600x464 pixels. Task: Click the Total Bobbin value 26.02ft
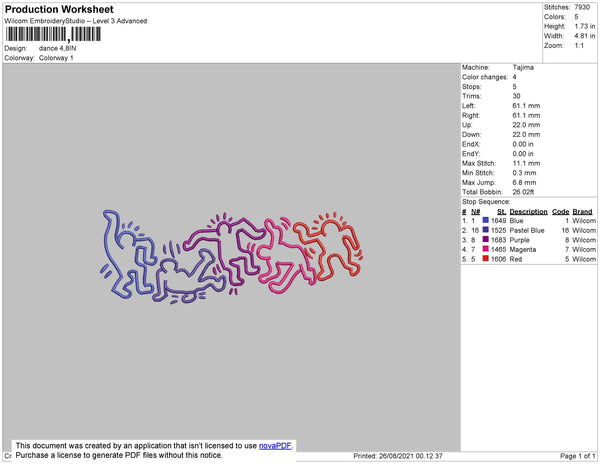[523, 192]
